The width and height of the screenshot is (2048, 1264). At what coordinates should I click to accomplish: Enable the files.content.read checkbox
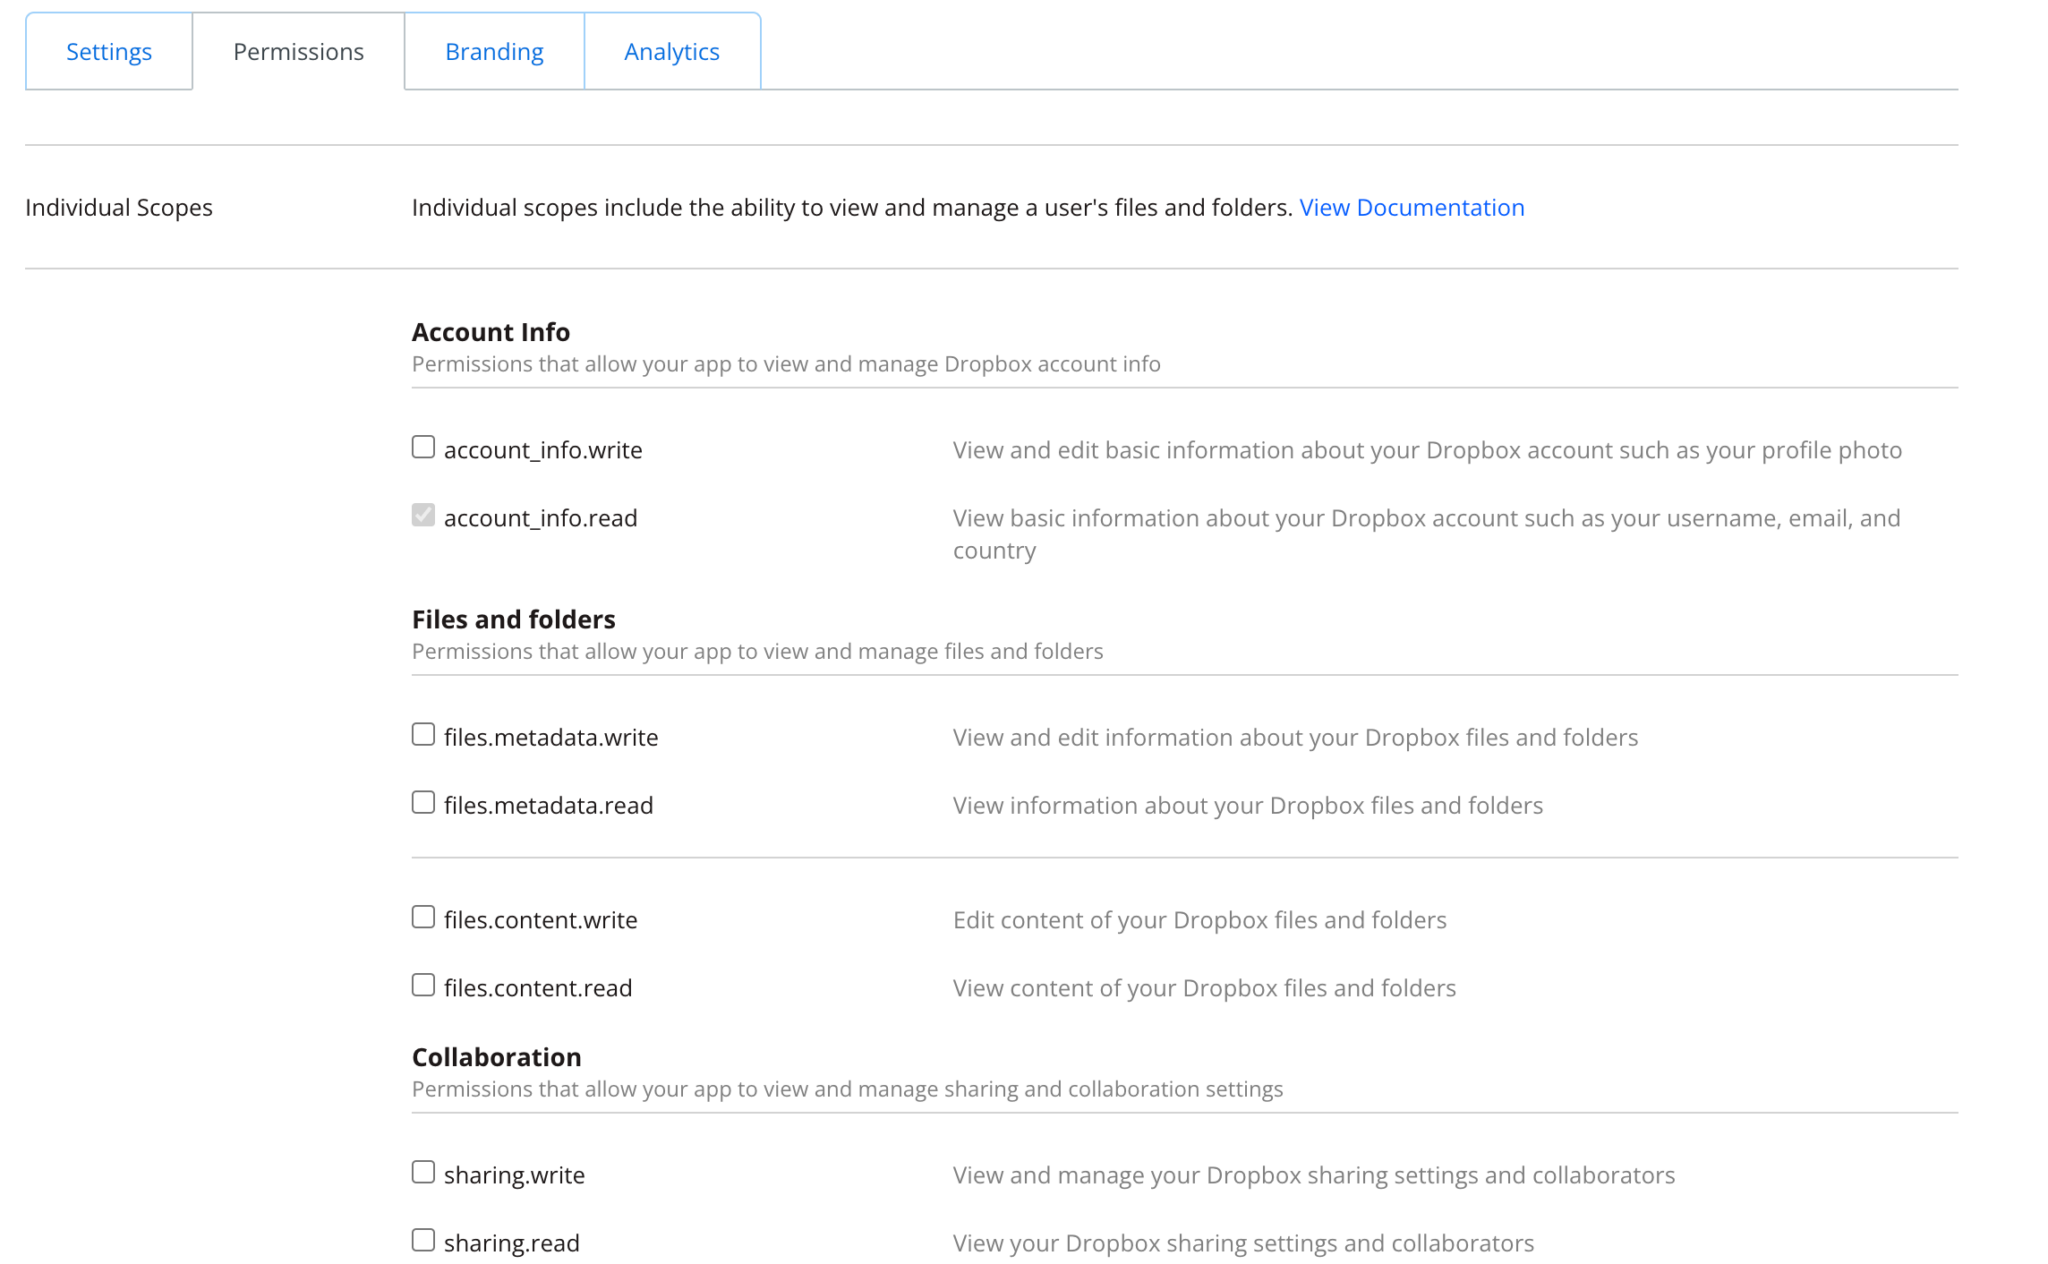click(422, 984)
